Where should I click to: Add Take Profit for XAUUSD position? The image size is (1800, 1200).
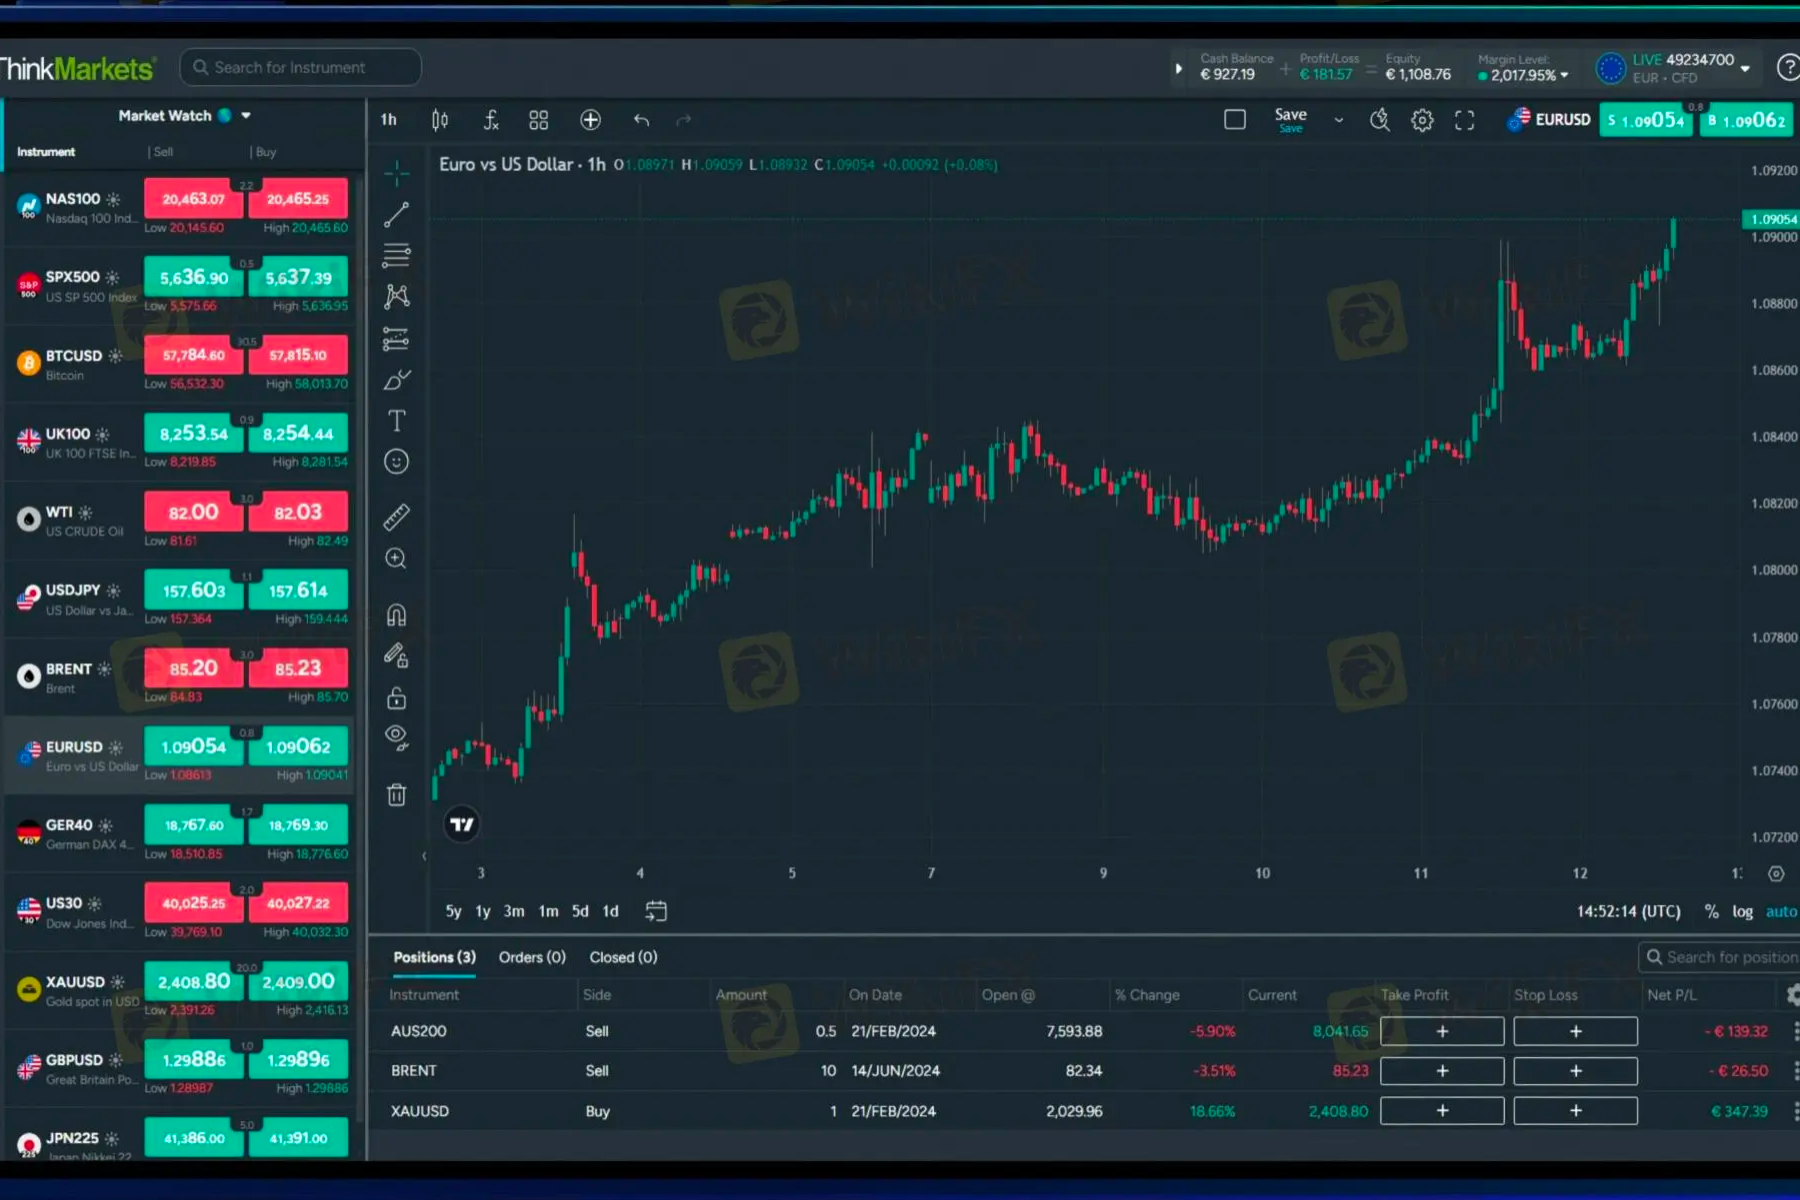(x=1442, y=1111)
